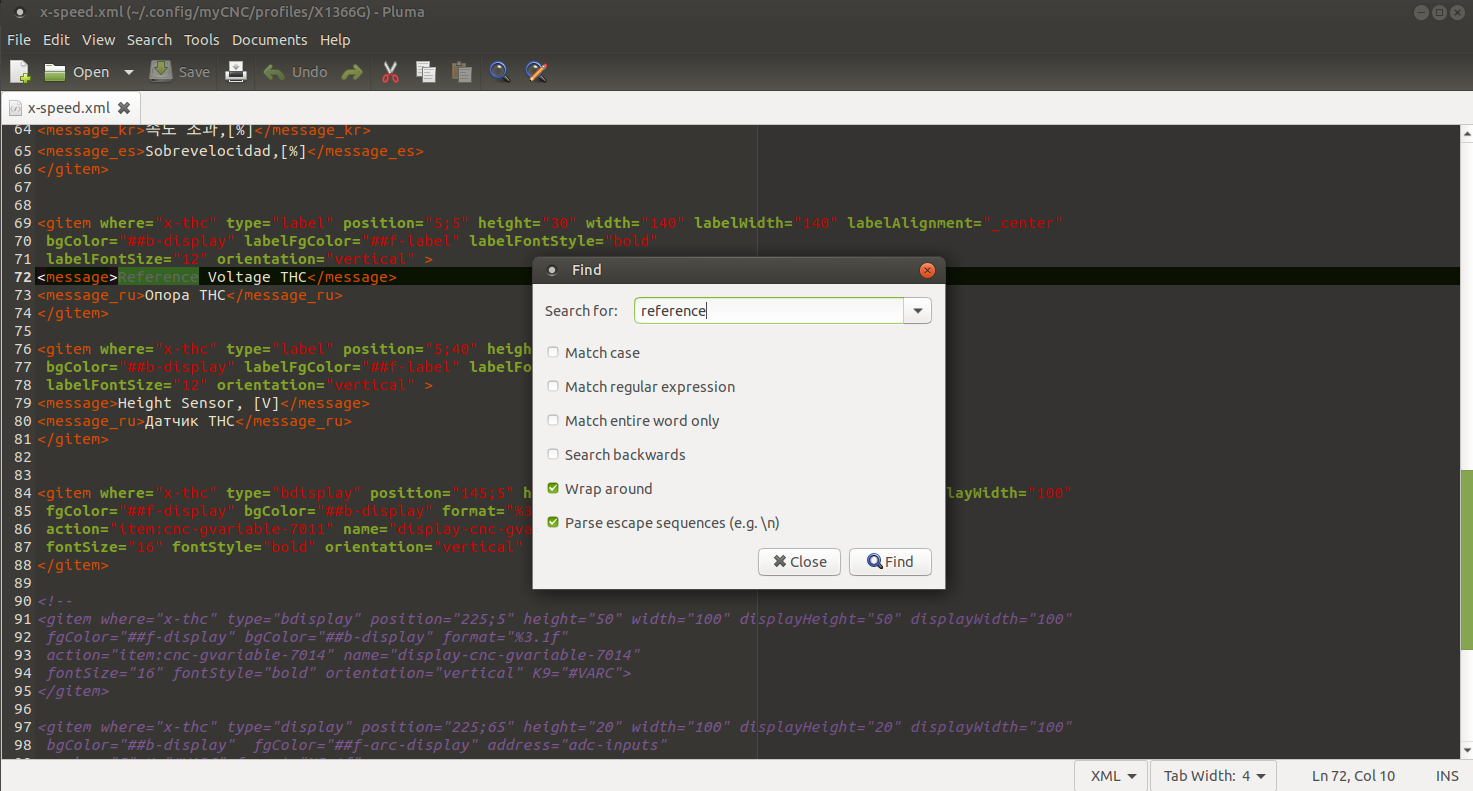Image resolution: width=1473 pixels, height=791 pixels.
Task: Disable the Wrap around checkbox
Action: coord(554,489)
